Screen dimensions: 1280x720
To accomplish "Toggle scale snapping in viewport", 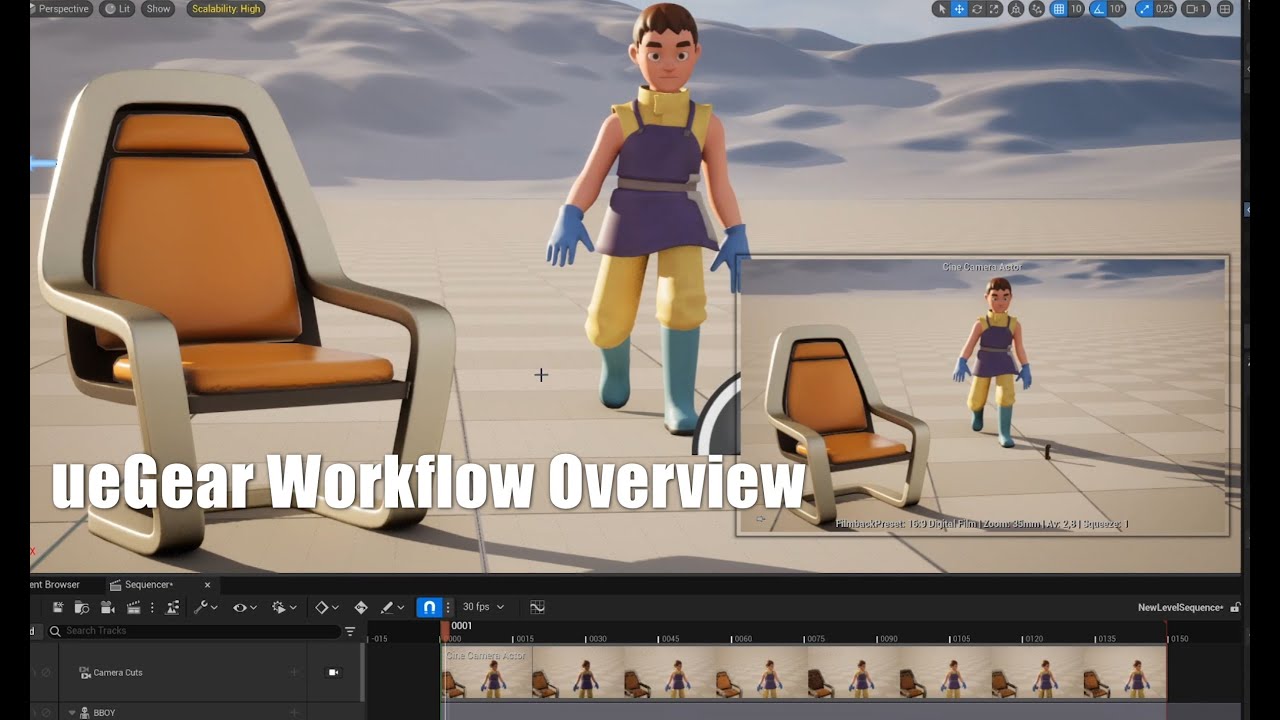I will (x=1144, y=9).
